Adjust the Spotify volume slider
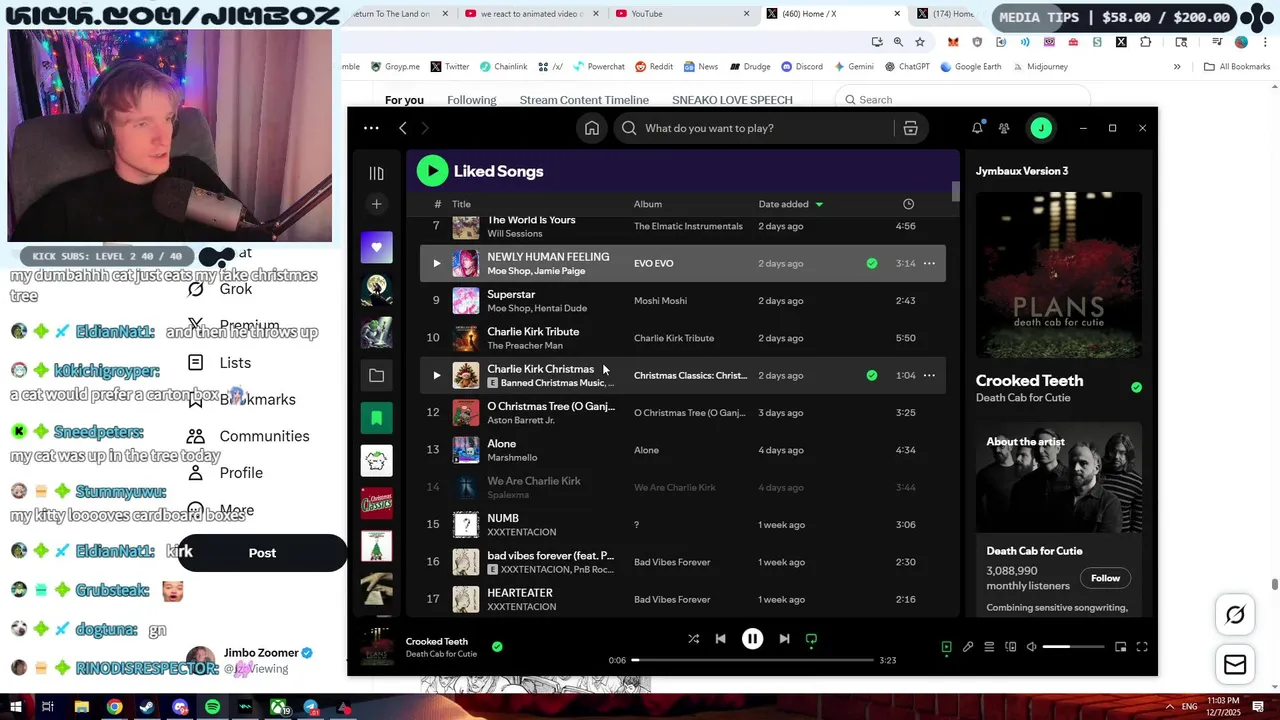This screenshot has height=720, width=1280. click(1074, 647)
